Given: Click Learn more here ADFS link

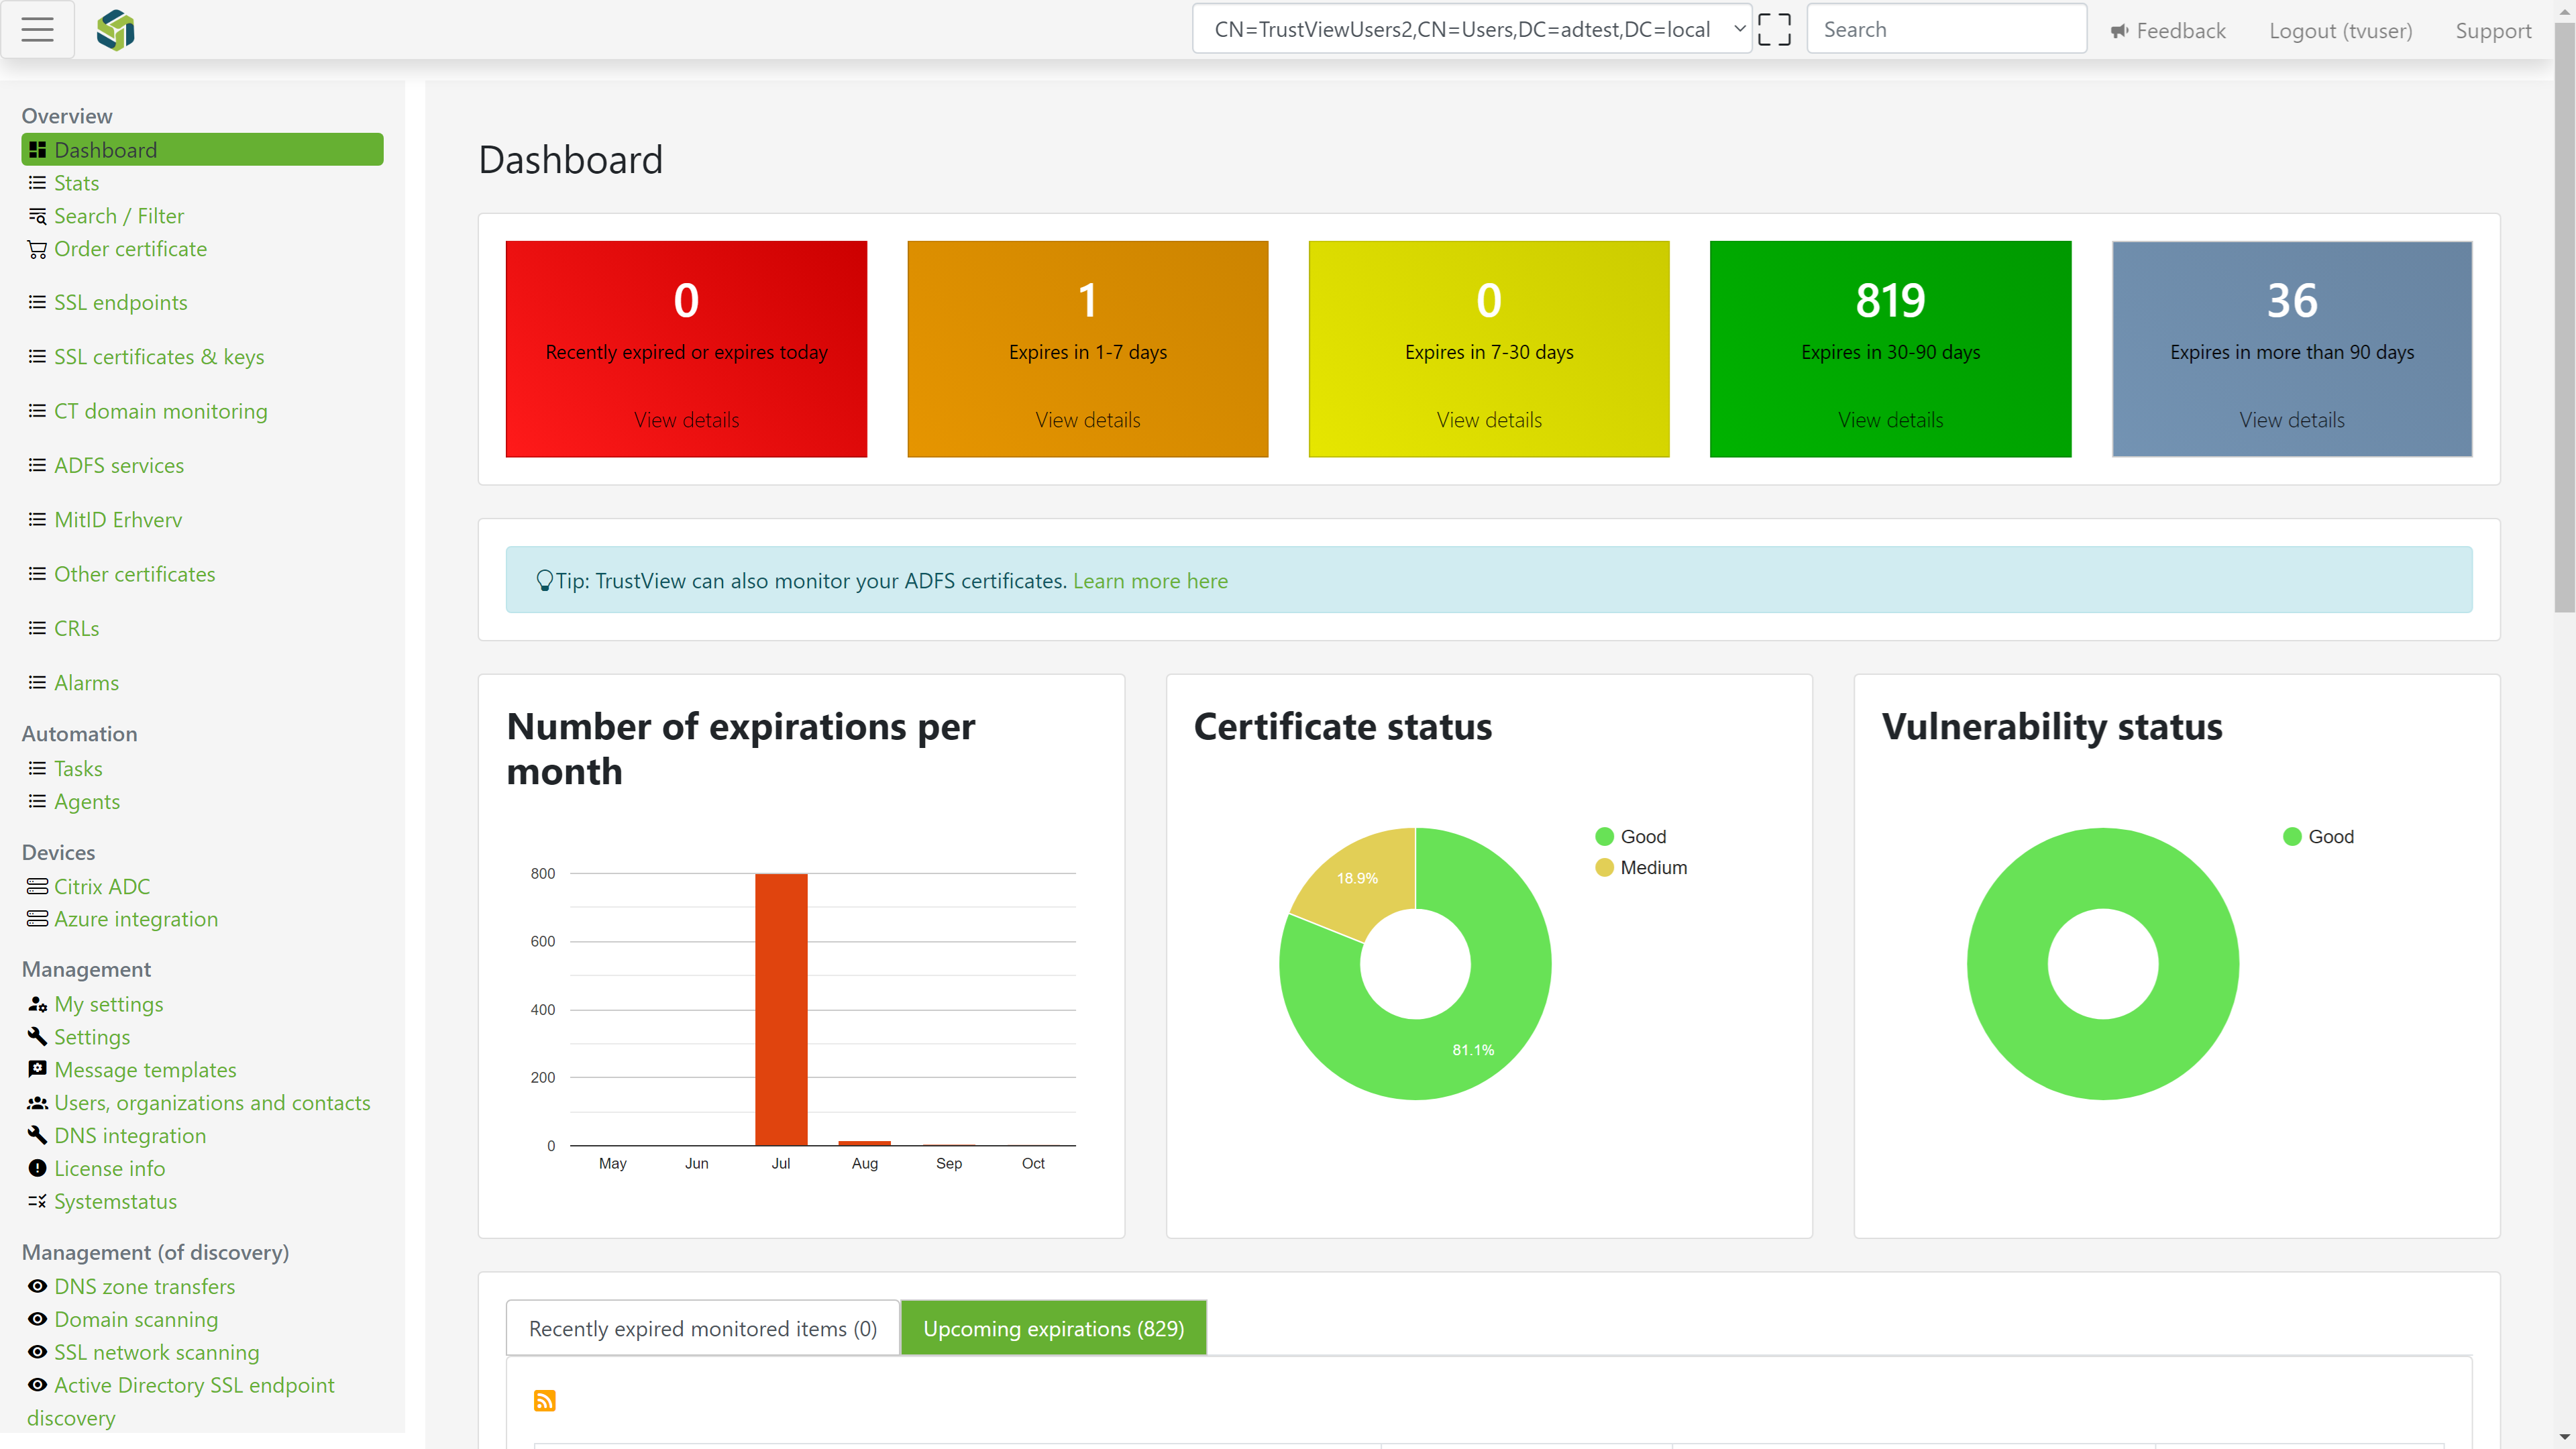Looking at the screenshot, I should coord(1150,581).
